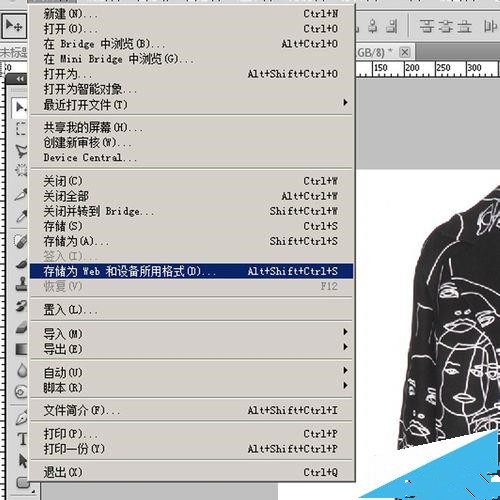This screenshot has height=500, width=500.
Task: Collapse the toolbox with the double-arrow
Action: pos(20,79)
